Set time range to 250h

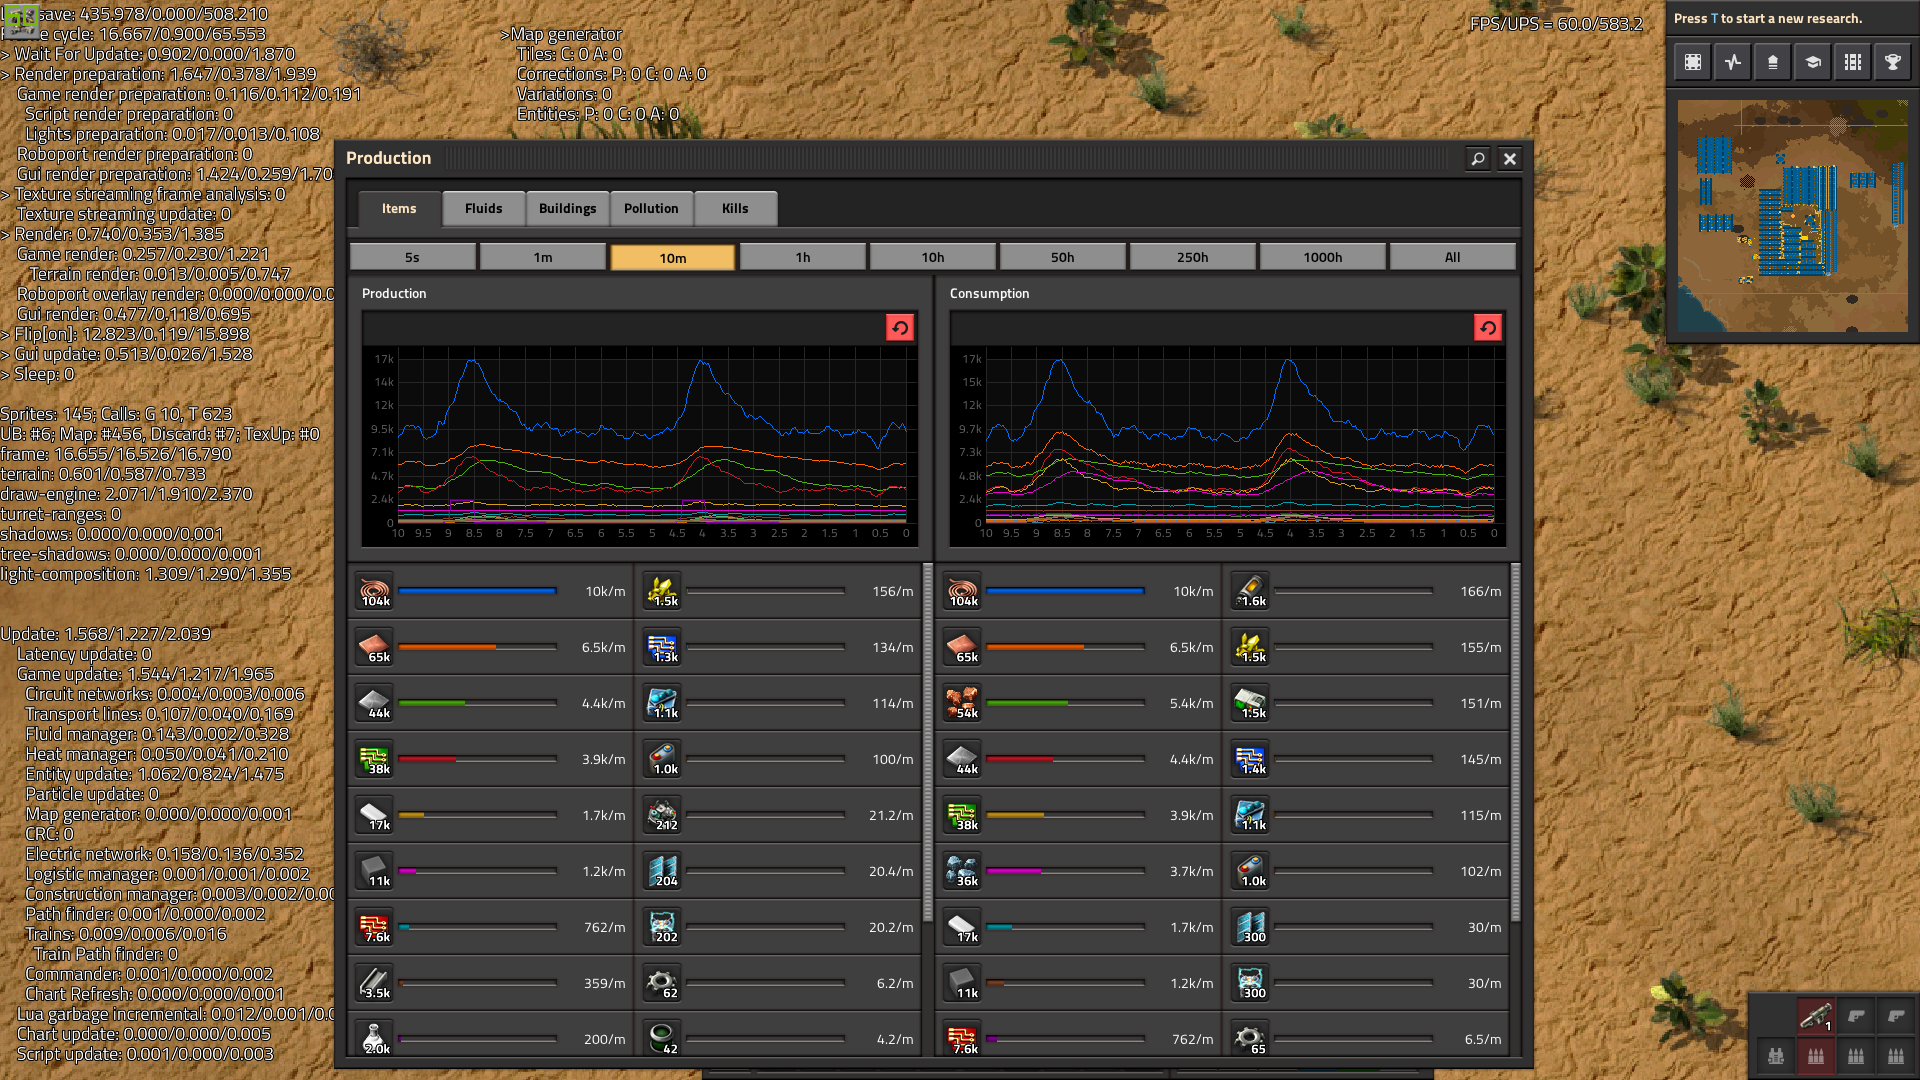[1192, 257]
